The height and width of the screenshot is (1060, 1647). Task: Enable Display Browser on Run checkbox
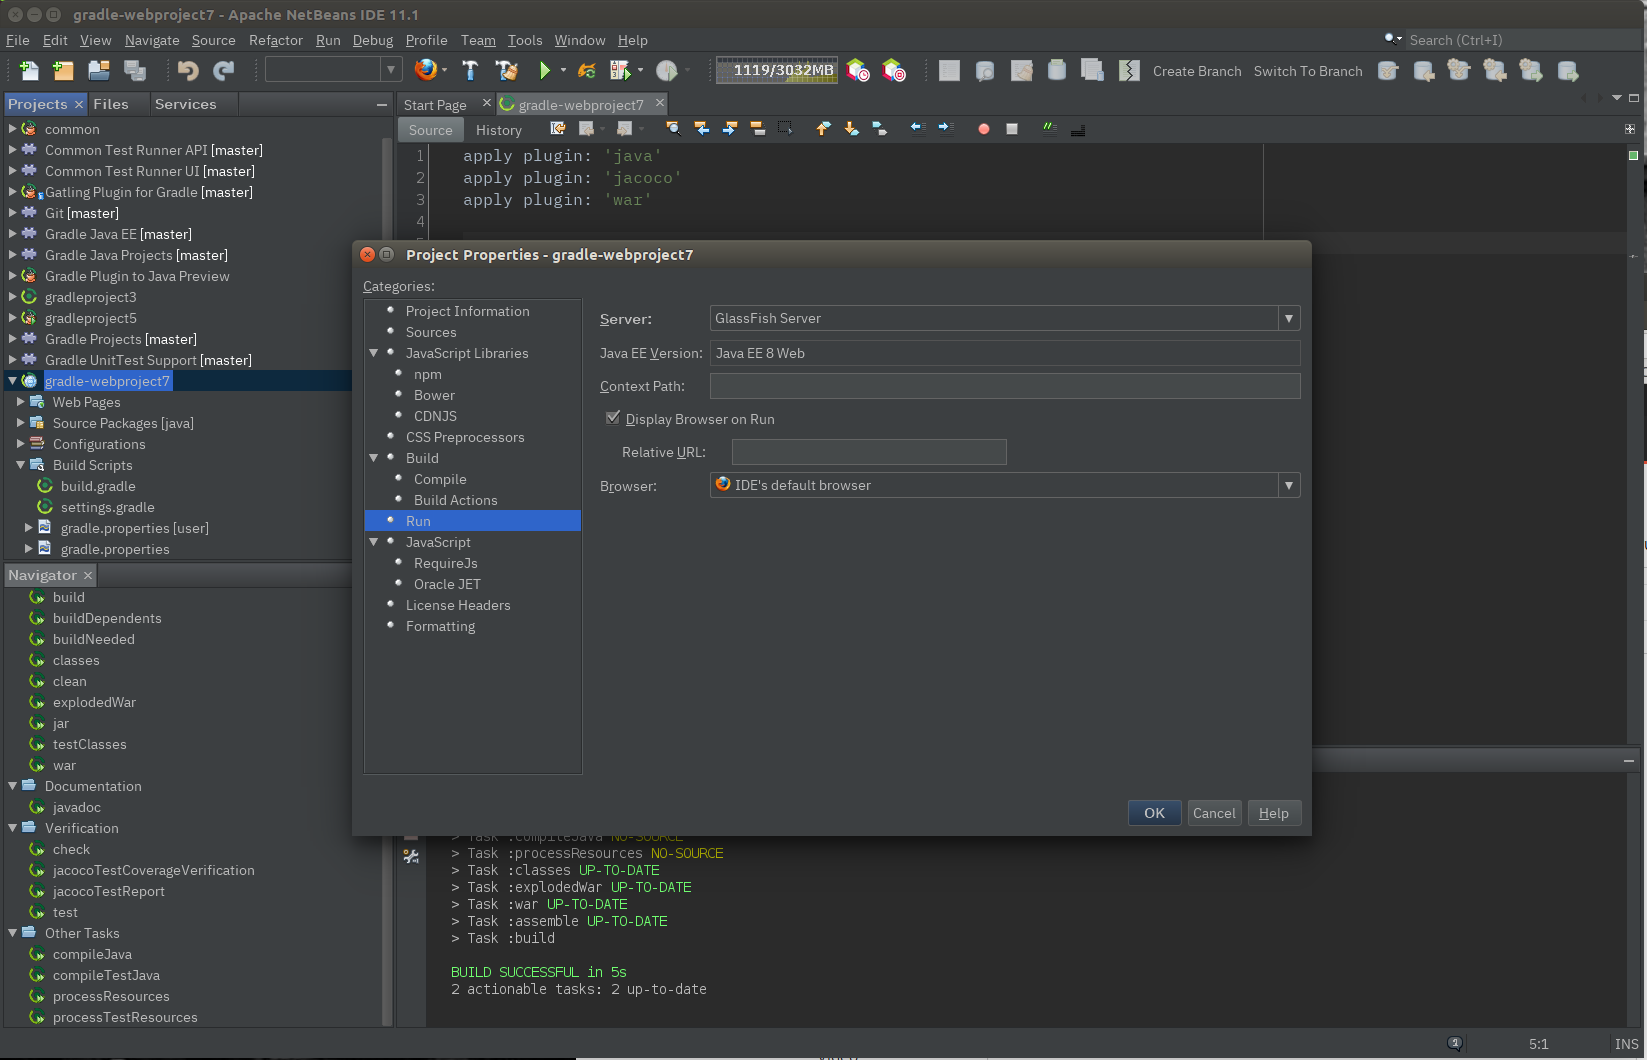point(613,418)
